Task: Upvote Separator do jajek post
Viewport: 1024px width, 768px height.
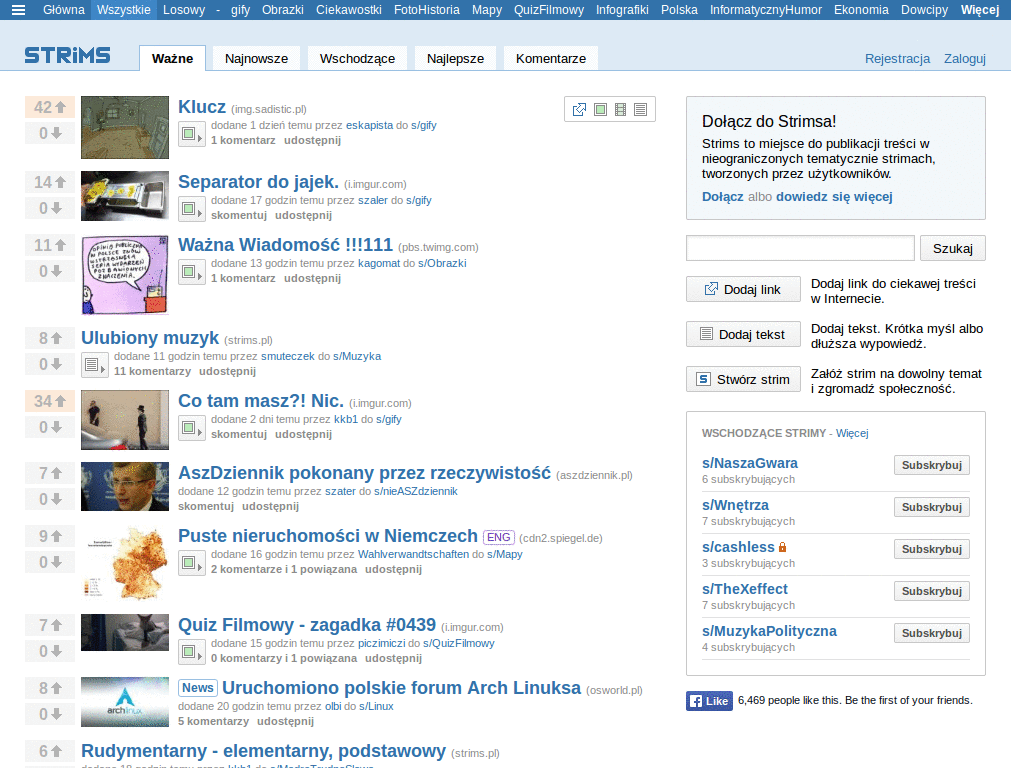Action: (50, 182)
